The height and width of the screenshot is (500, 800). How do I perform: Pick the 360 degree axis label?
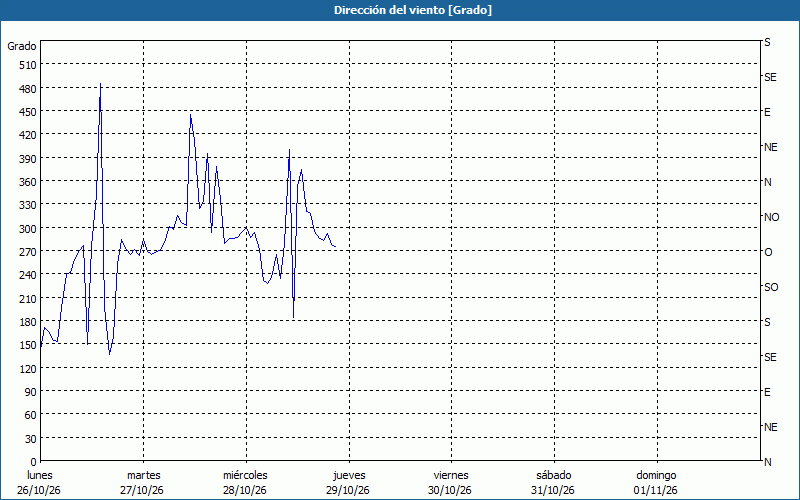click(28, 182)
